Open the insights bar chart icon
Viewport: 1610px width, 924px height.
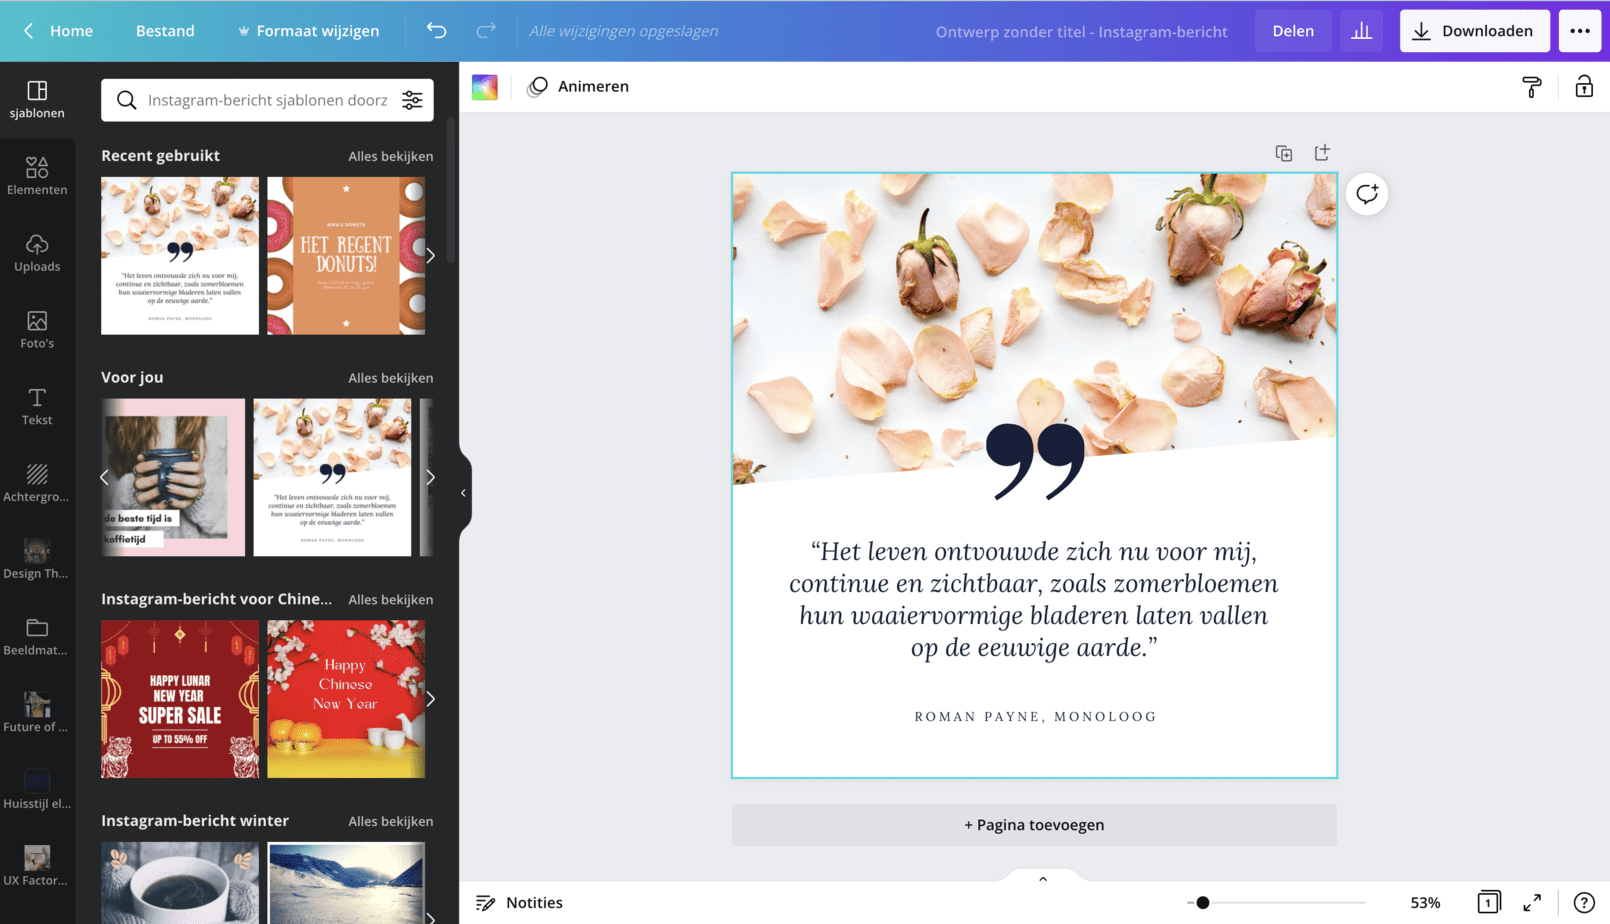[x=1361, y=31]
